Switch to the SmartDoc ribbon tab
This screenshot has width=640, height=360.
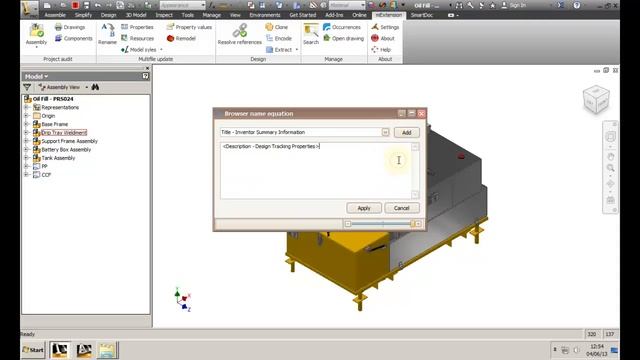pyautogui.click(x=422, y=15)
